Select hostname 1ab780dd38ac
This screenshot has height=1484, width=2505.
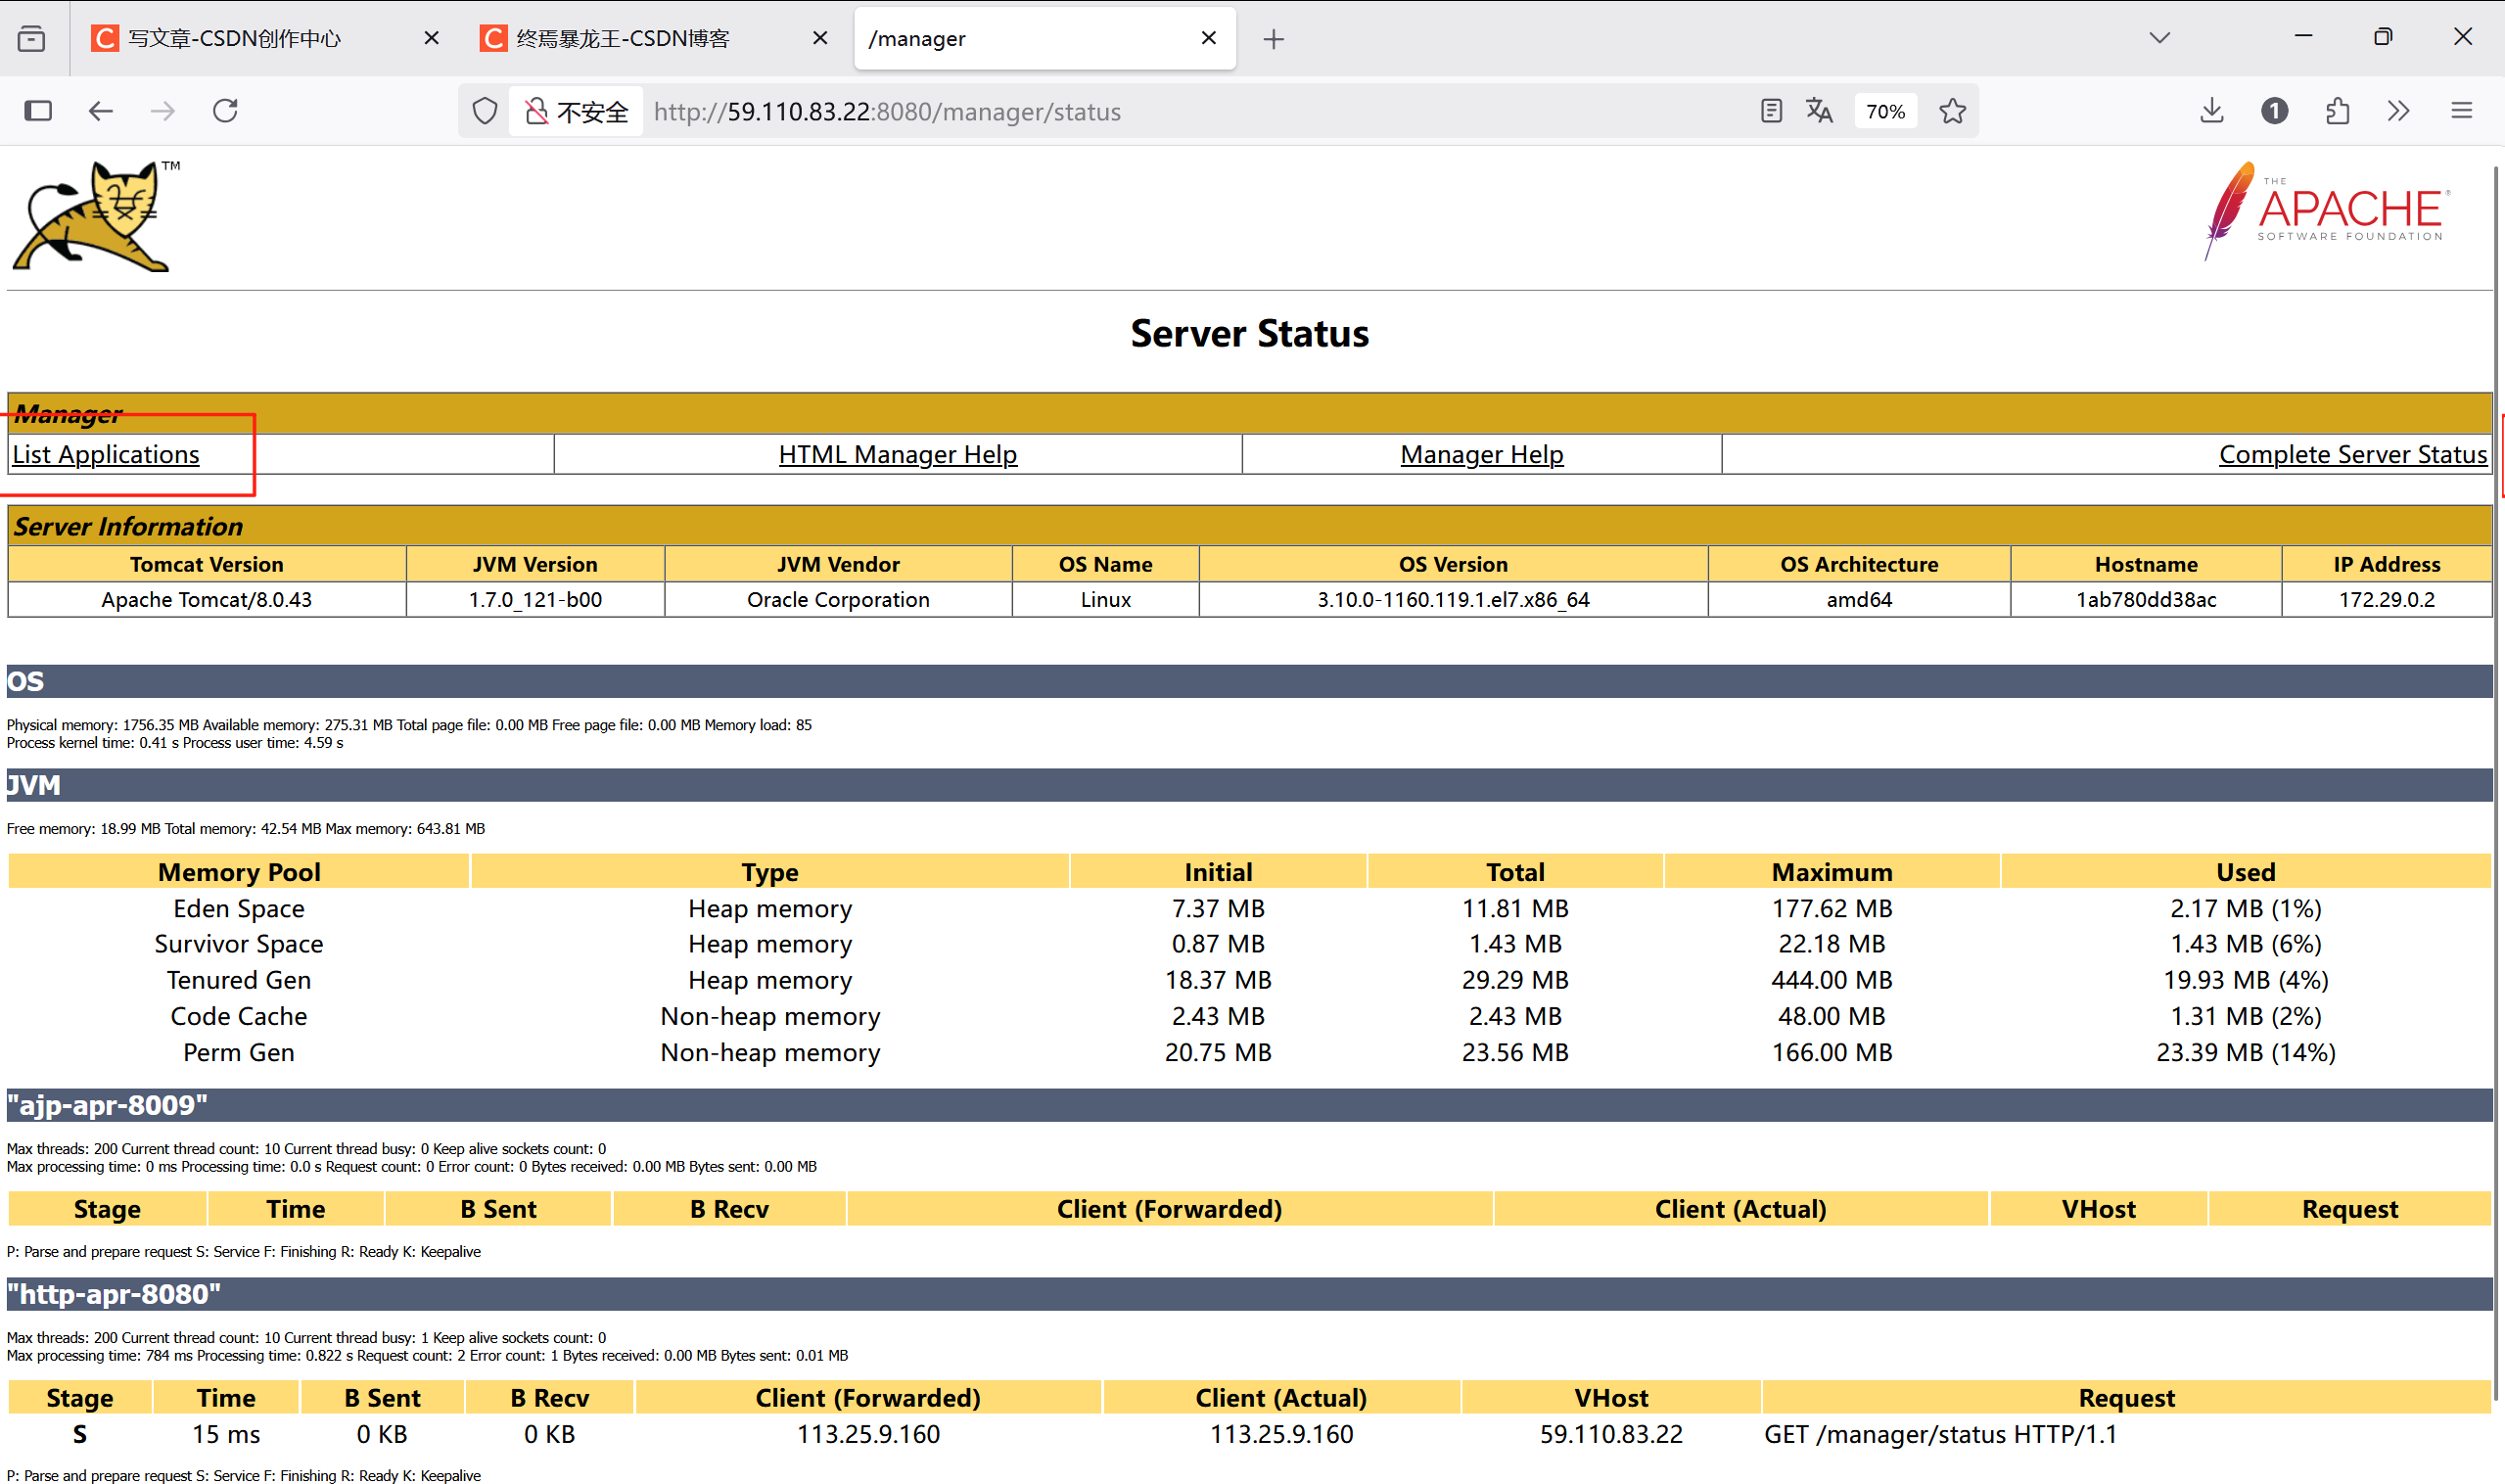(2146, 599)
